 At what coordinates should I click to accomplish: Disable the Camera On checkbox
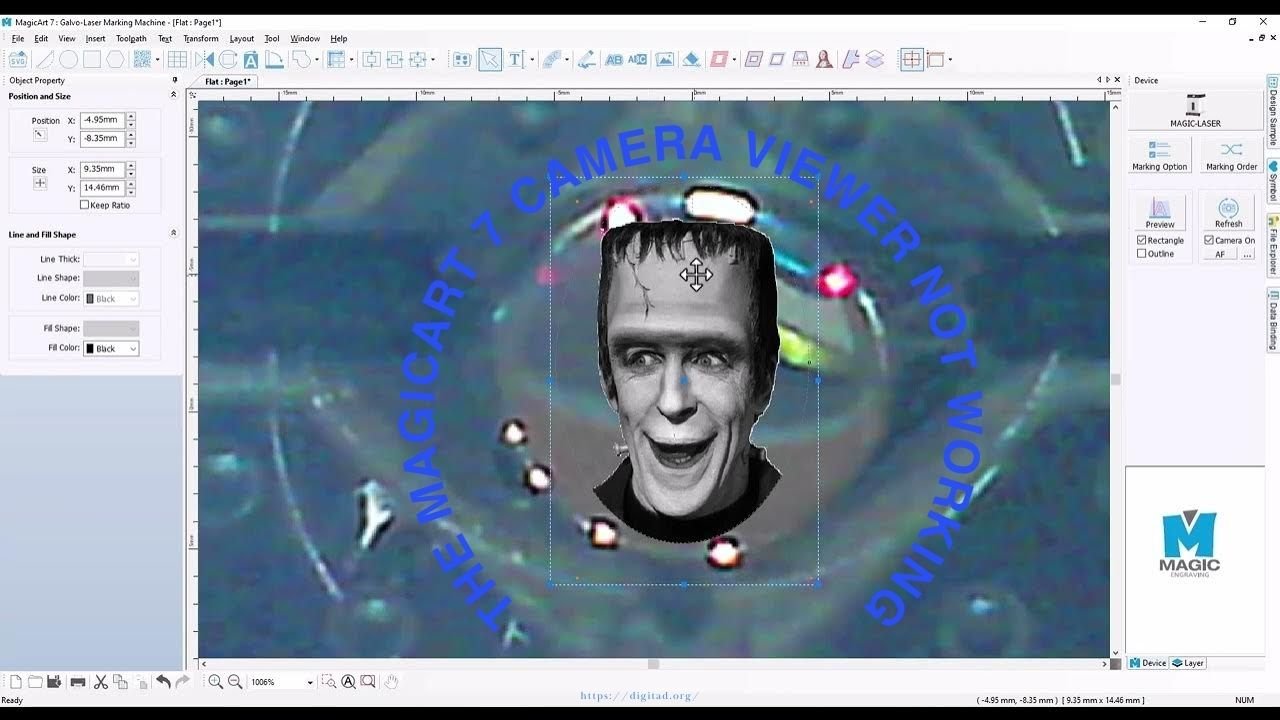(x=1209, y=240)
